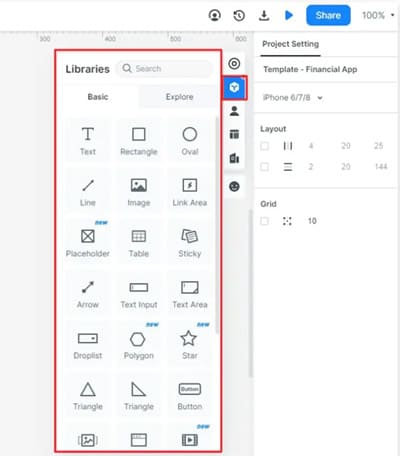Select the isosceles Triangle component
Screen dimensions: 400x456
pos(88,396)
